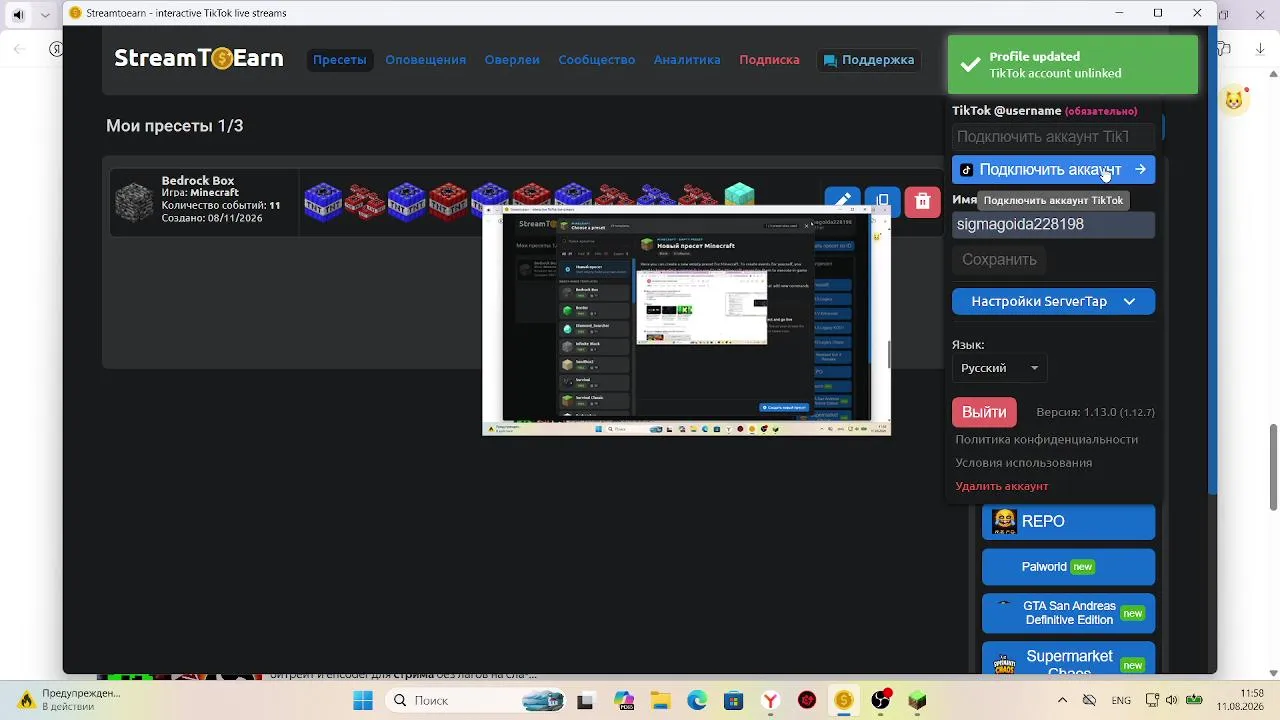
Task: Click the Copilot icon in the taskbar
Action: pos(624,700)
